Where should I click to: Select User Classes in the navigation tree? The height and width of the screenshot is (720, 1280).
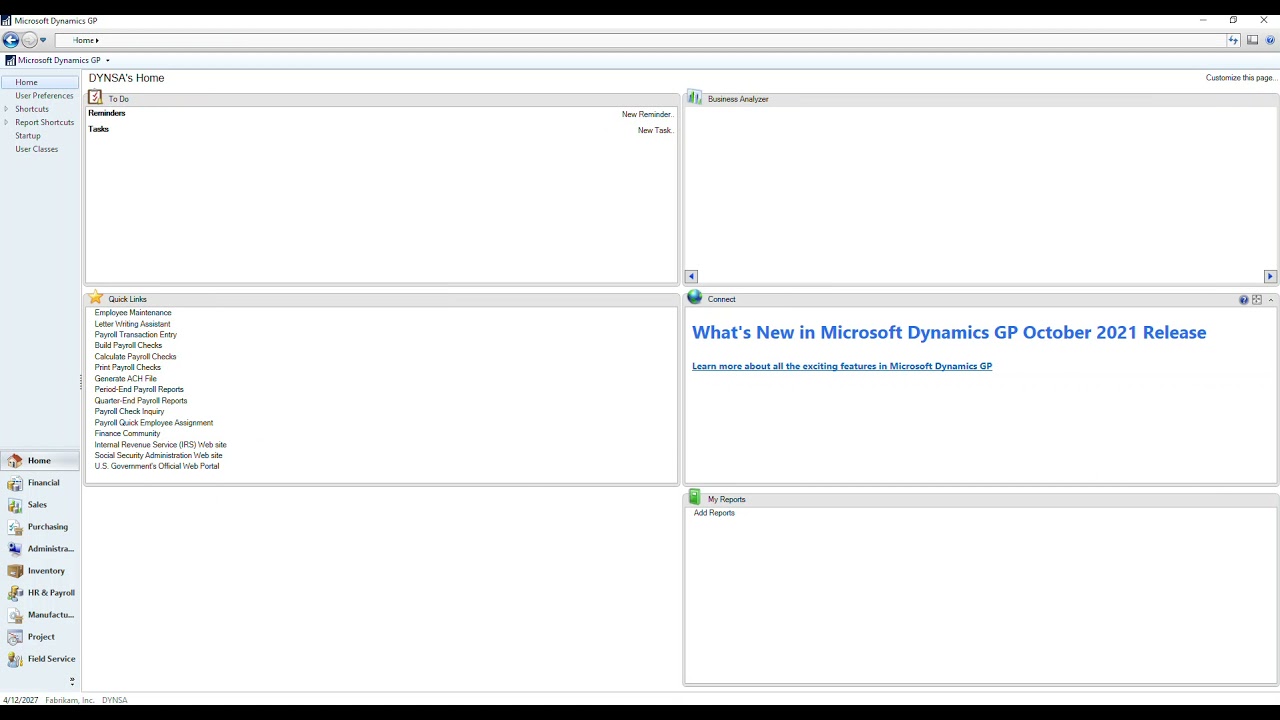point(36,149)
